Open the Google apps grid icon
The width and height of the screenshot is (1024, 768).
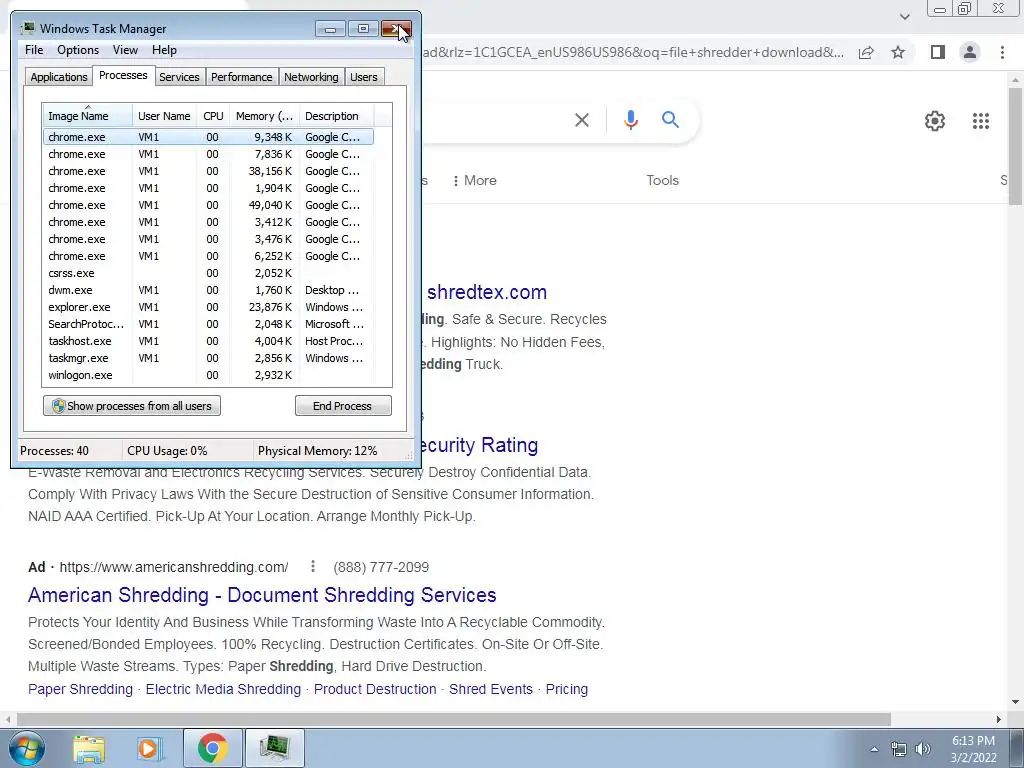[980, 121]
